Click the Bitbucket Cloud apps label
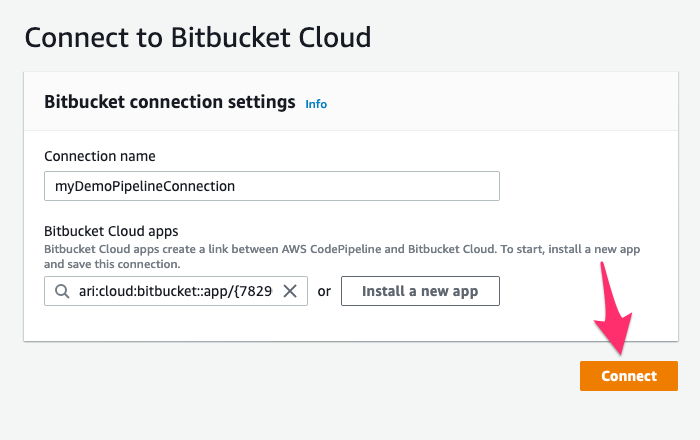 (111, 231)
